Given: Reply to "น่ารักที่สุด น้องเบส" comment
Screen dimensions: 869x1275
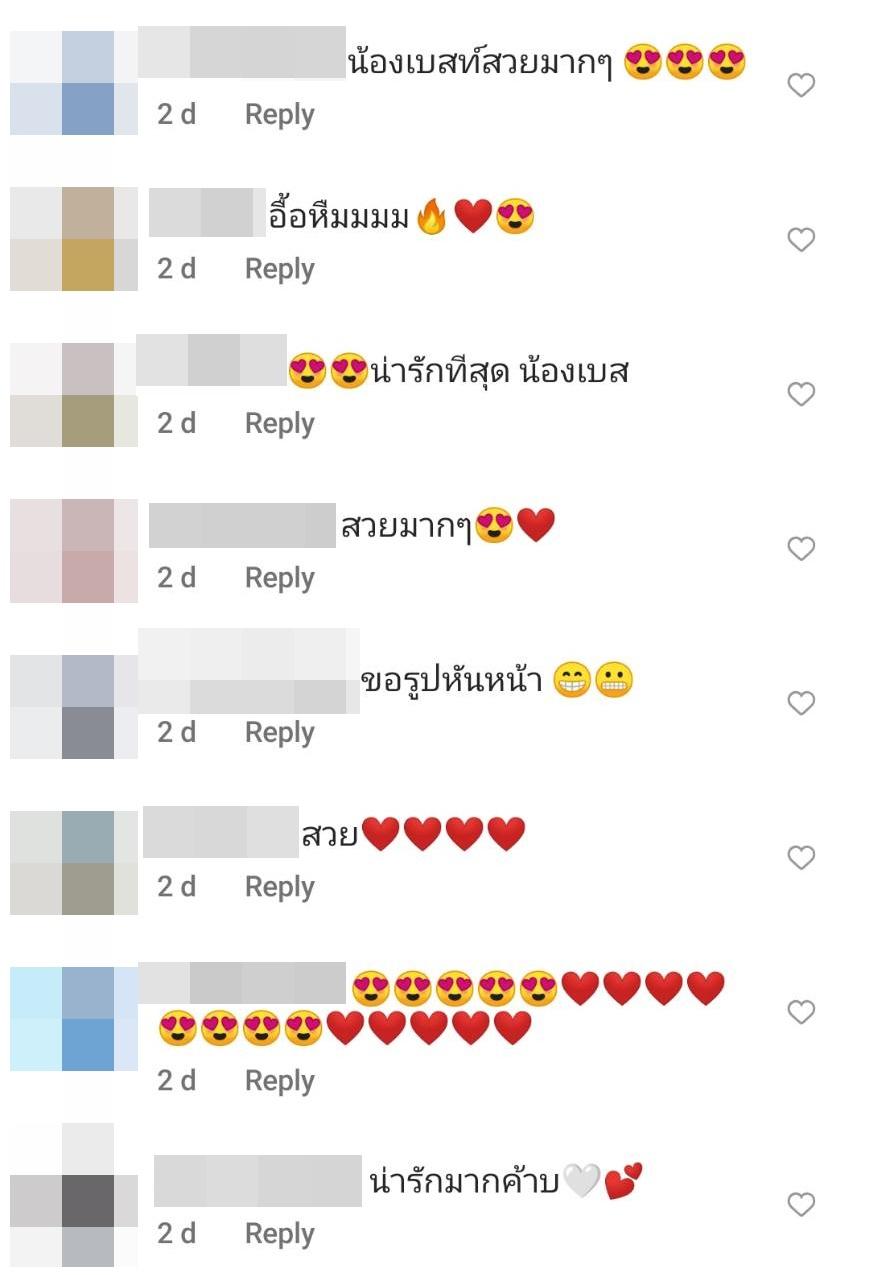Looking at the screenshot, I should tap(280, 424).
